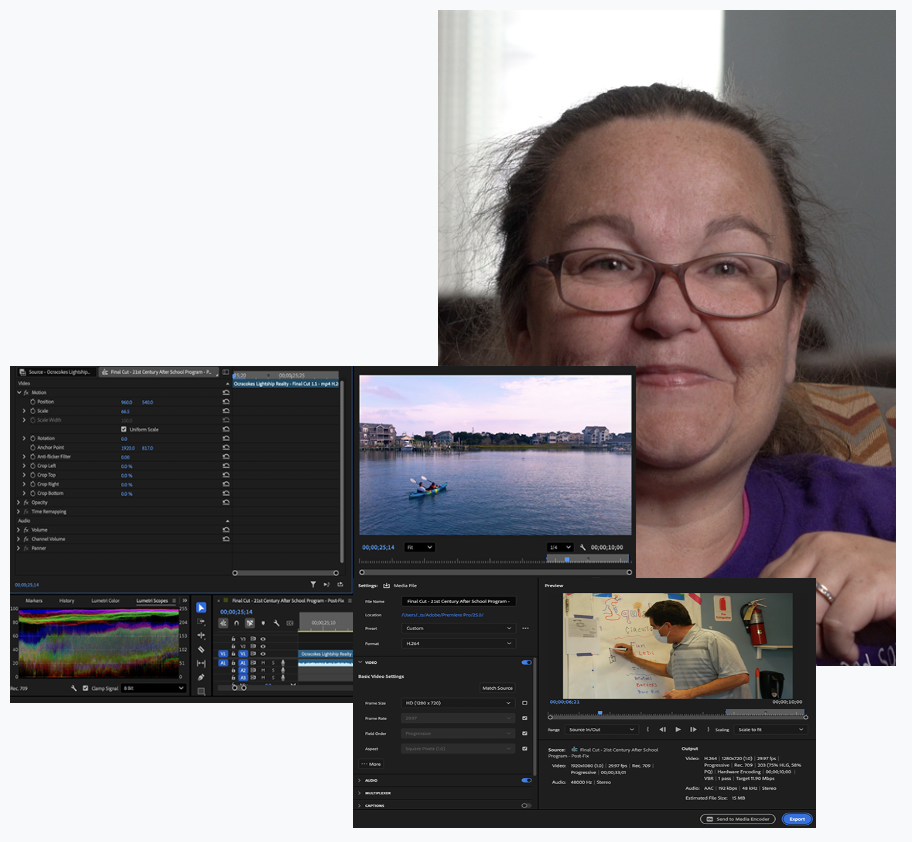
Task: Click Effect Controls filter funnel icon
Action: (313, 584)
